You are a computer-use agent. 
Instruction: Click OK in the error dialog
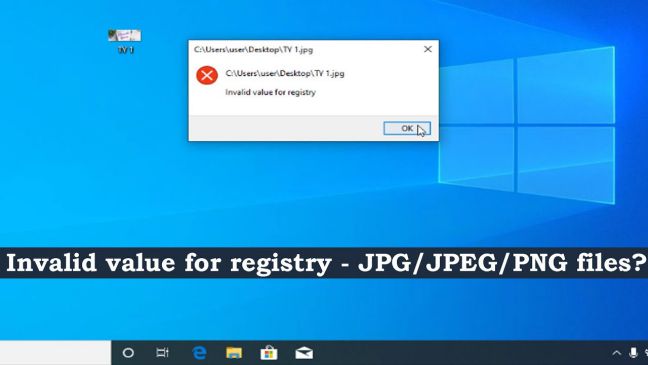pos(407,128)
